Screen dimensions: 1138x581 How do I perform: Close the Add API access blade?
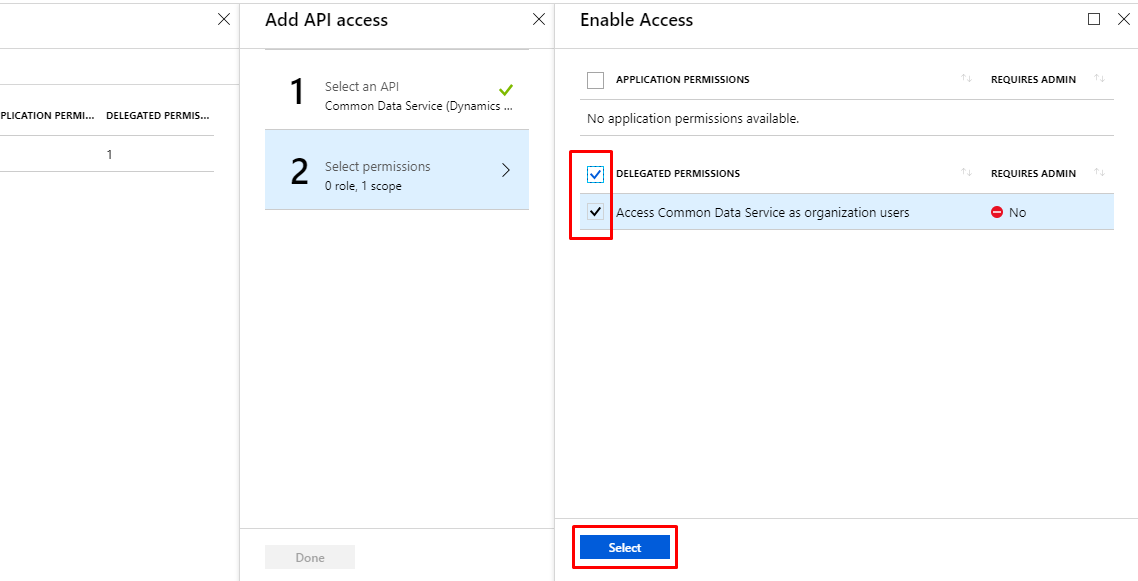[539, 19]
